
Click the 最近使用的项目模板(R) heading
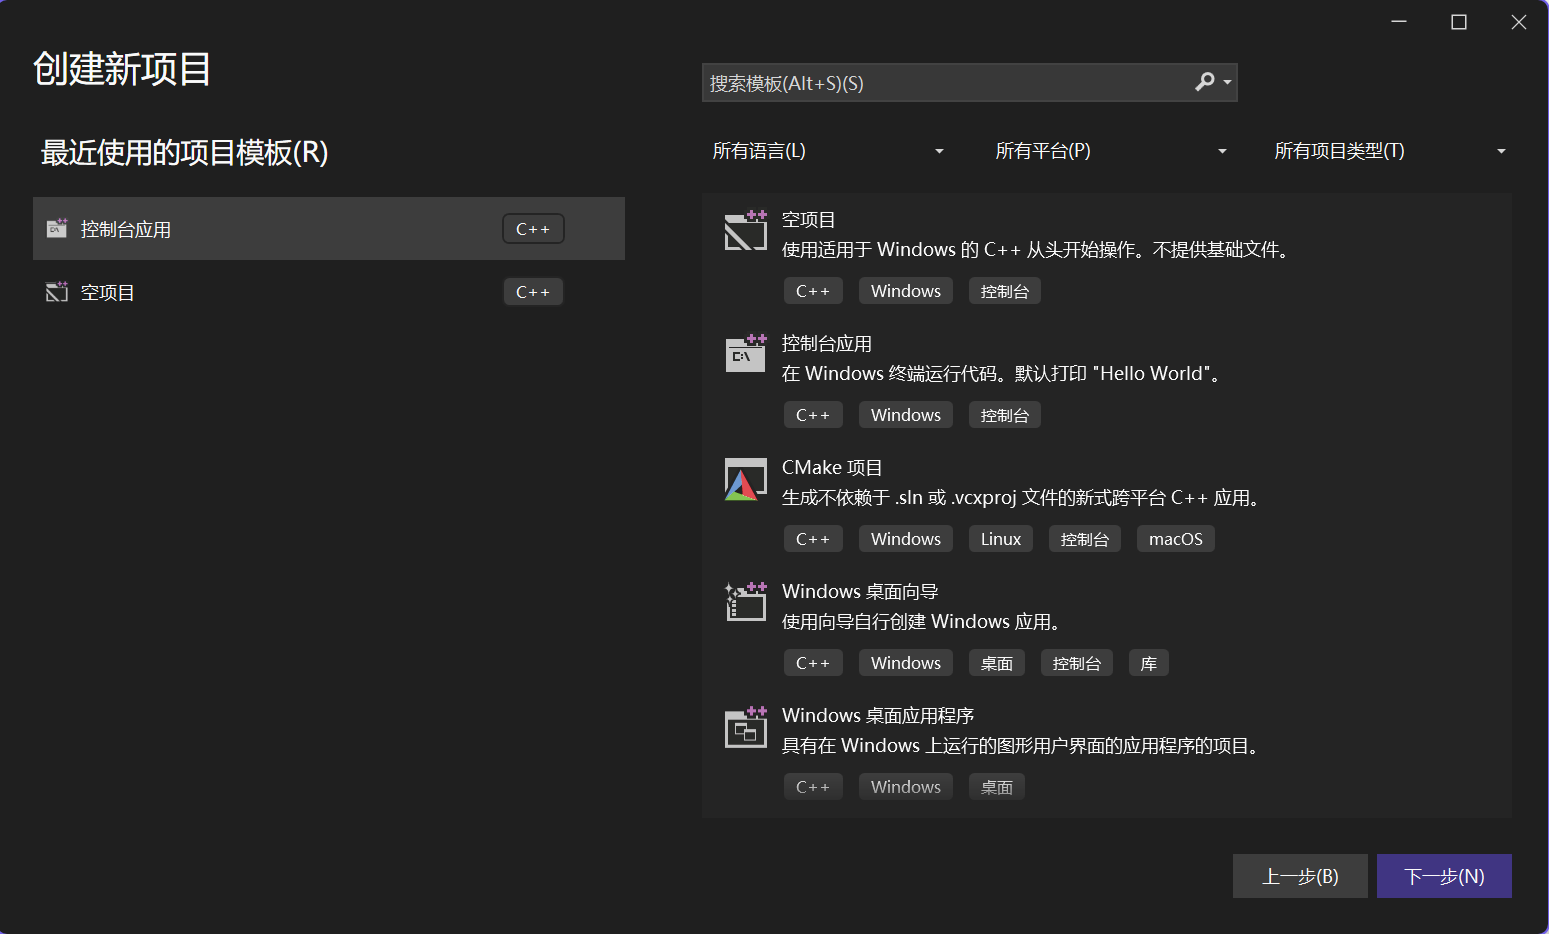coord(185,153)
